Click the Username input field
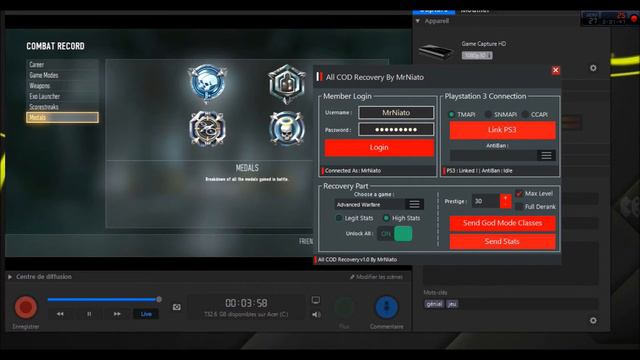The height and width of the screenshot is (360, 640). tap(396, 112)
